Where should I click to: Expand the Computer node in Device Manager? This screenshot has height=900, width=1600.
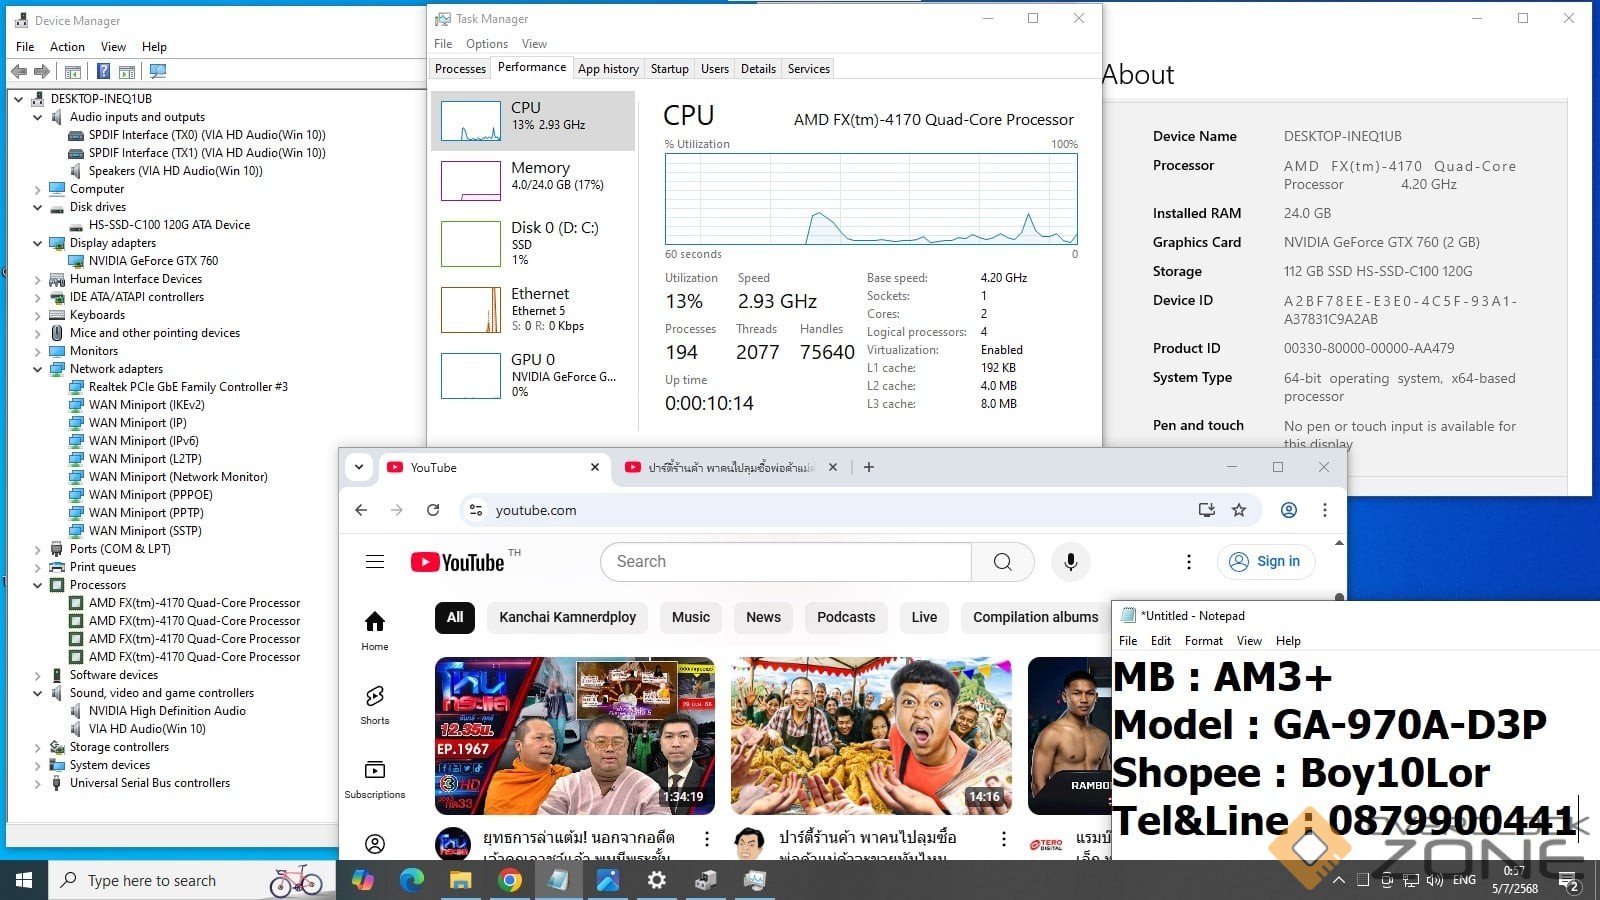38,189
